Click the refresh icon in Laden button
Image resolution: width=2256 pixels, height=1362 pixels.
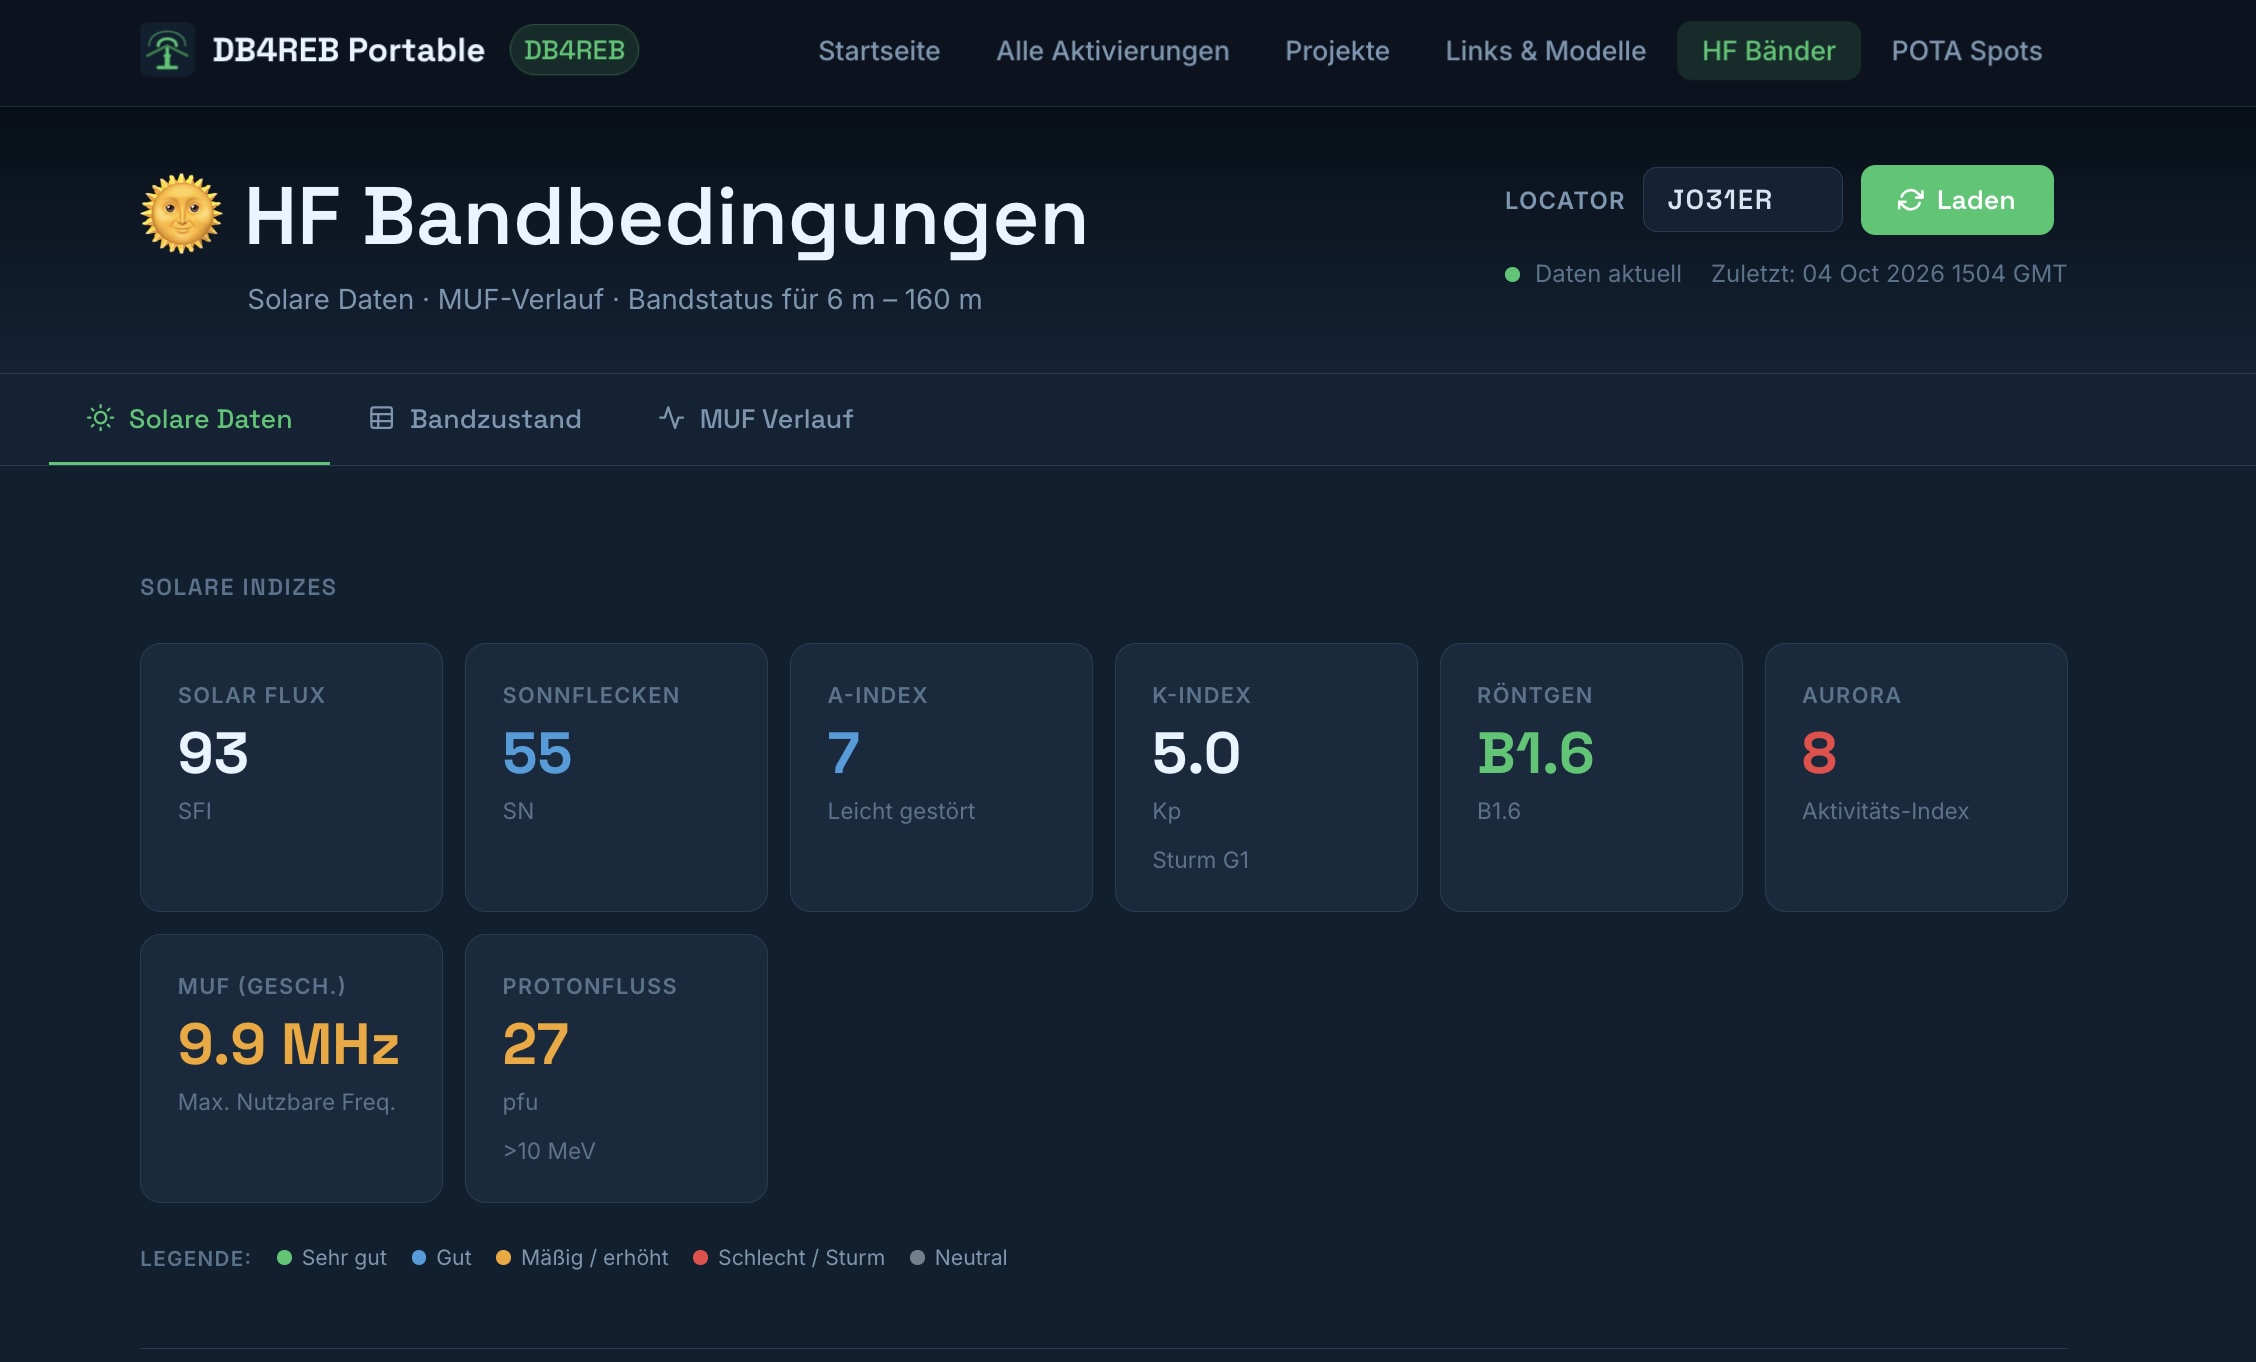point(1910,200)
